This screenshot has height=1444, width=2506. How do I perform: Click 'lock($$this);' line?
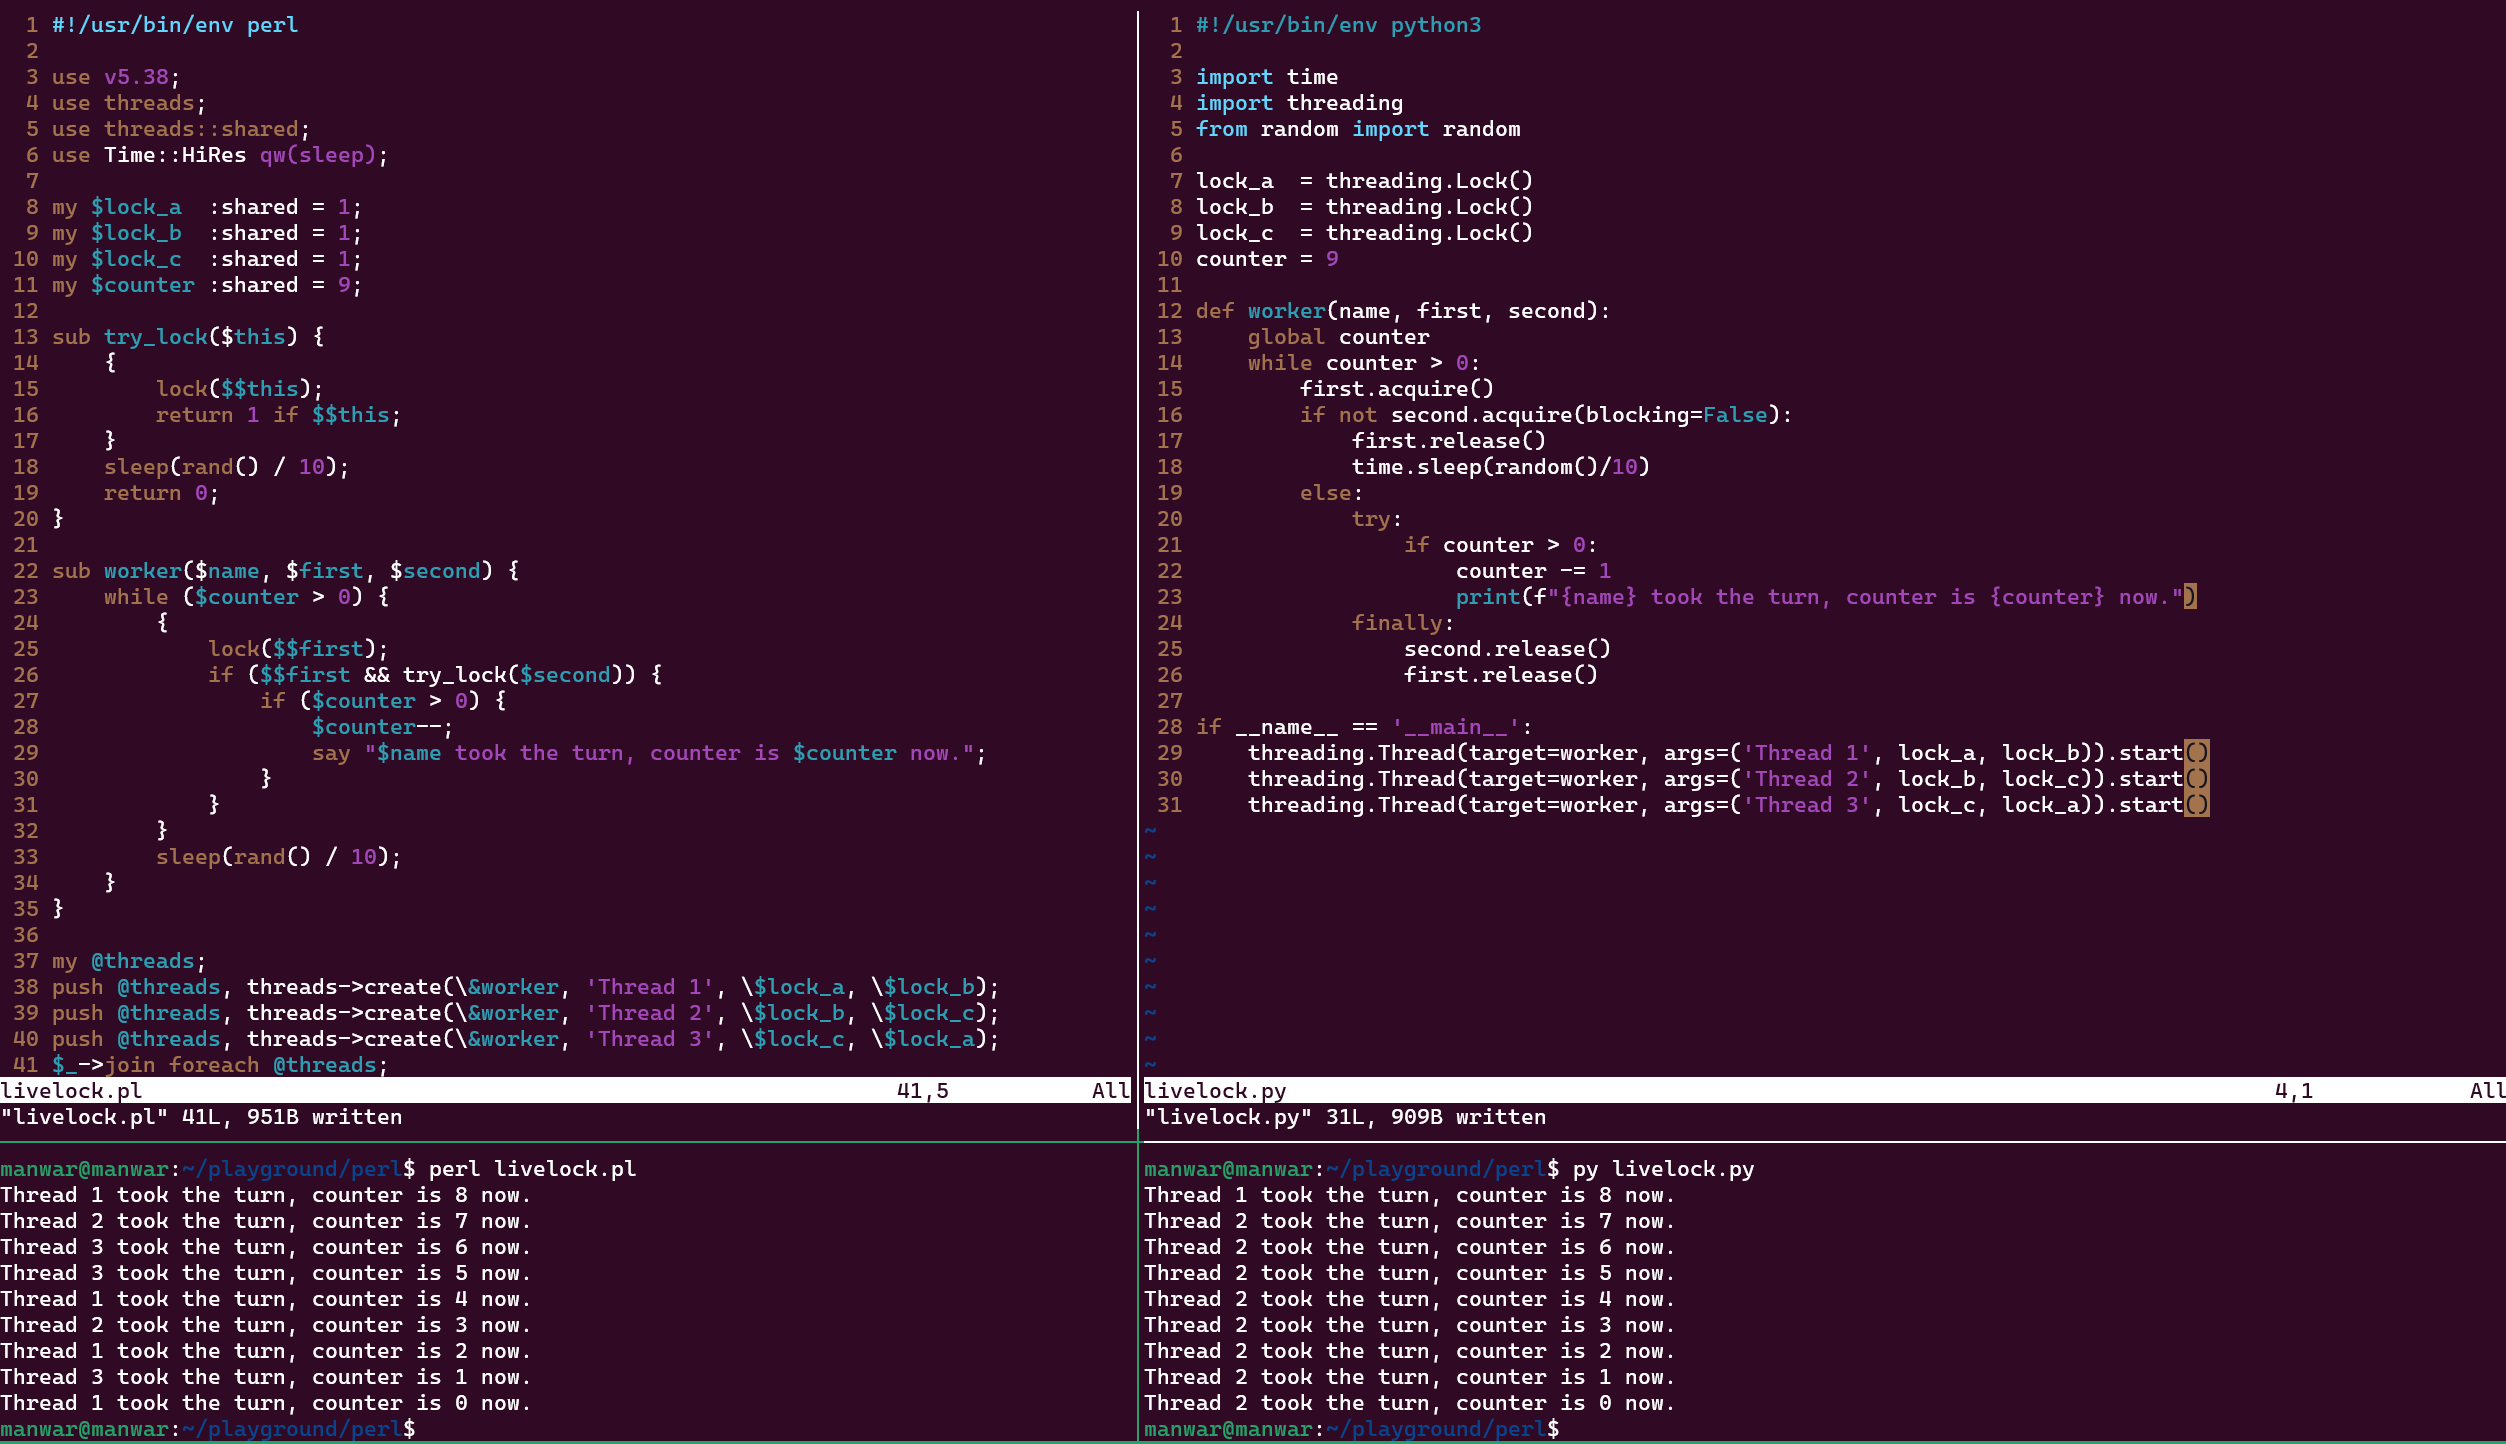click(x=239, y=389)
